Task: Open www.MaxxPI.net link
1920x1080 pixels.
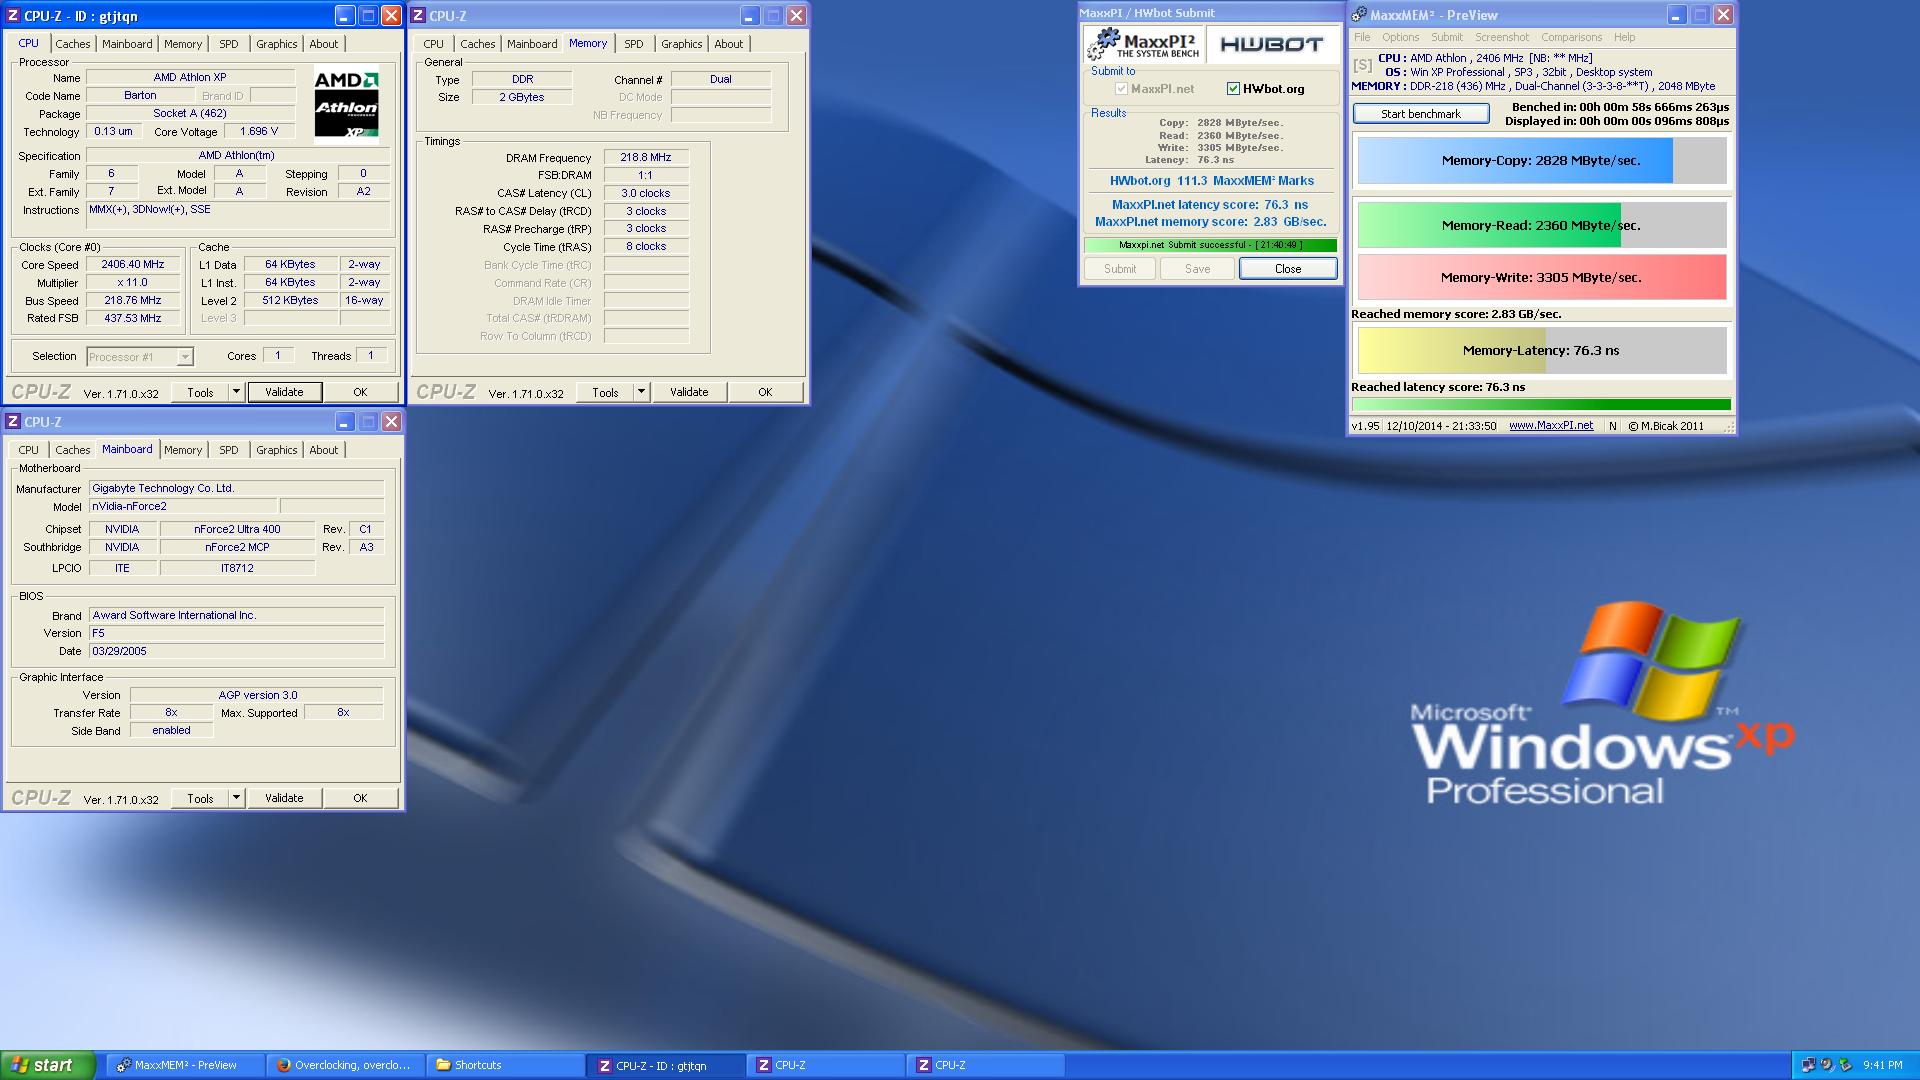Action: [1551, 425]
